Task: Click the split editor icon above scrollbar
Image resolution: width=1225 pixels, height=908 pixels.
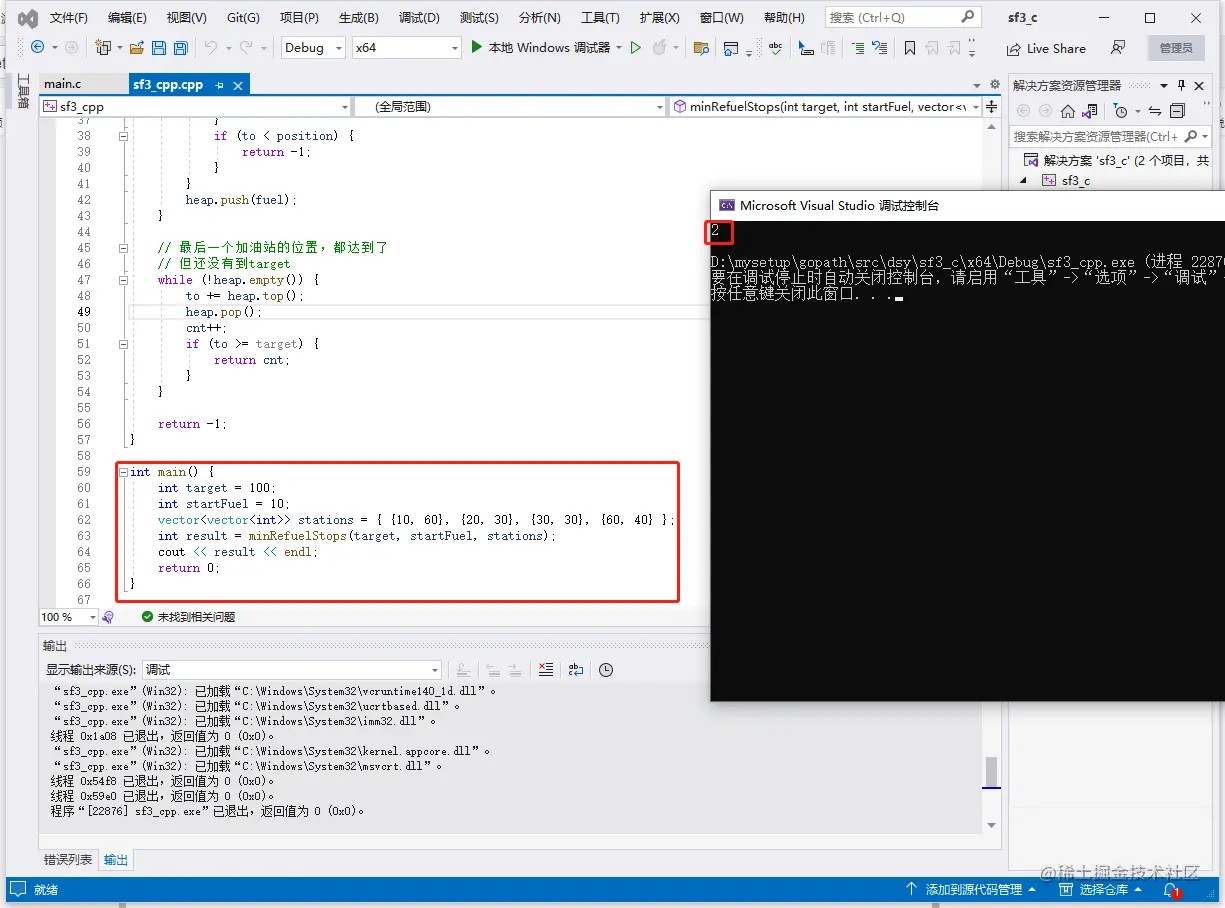Action: pos(992,106)
